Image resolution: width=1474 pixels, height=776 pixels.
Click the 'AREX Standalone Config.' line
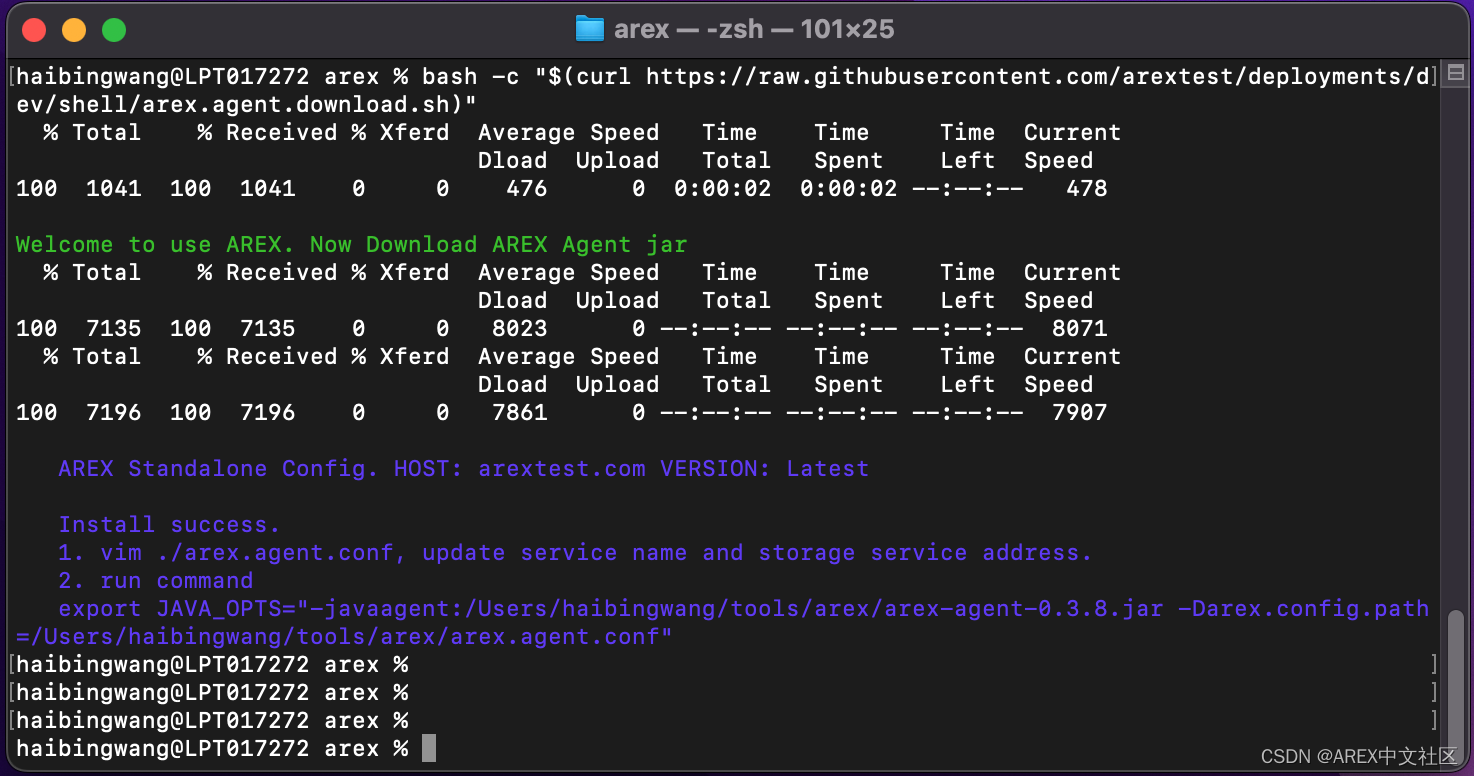pos(463,469)
